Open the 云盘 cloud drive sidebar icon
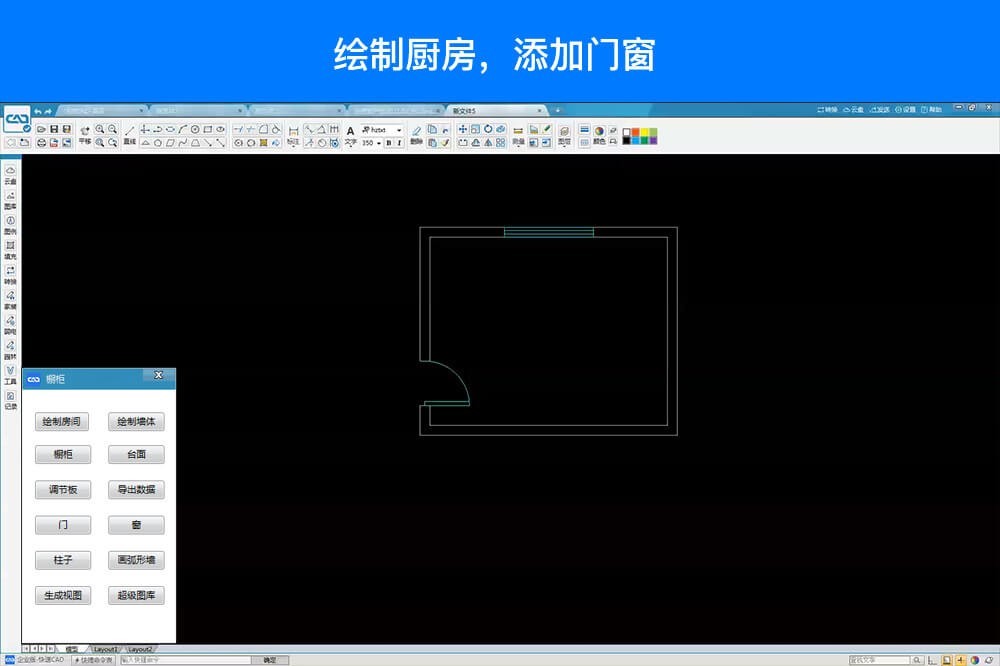1000x666 pixels. (10, 175)
